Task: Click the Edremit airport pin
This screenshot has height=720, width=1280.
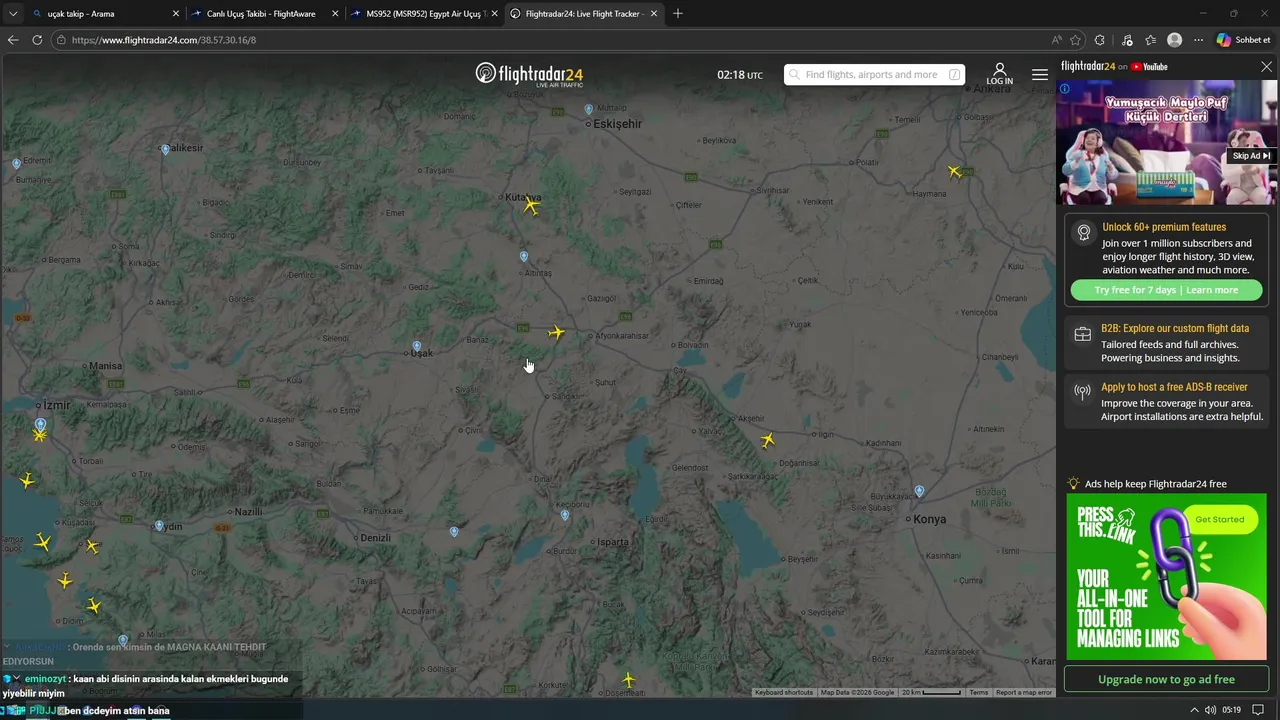Action: point(16,163)
